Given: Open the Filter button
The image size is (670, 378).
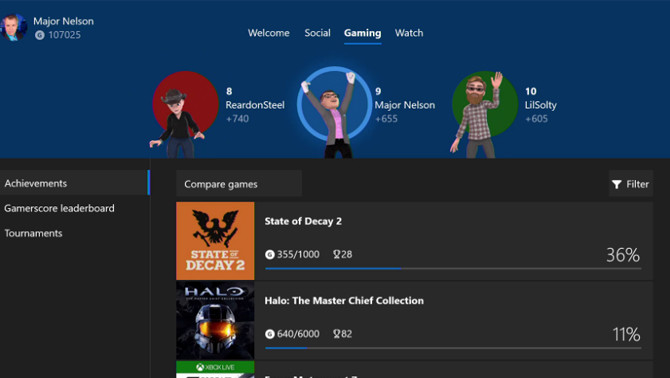Looking at the screenshot, I should point(631,184).
